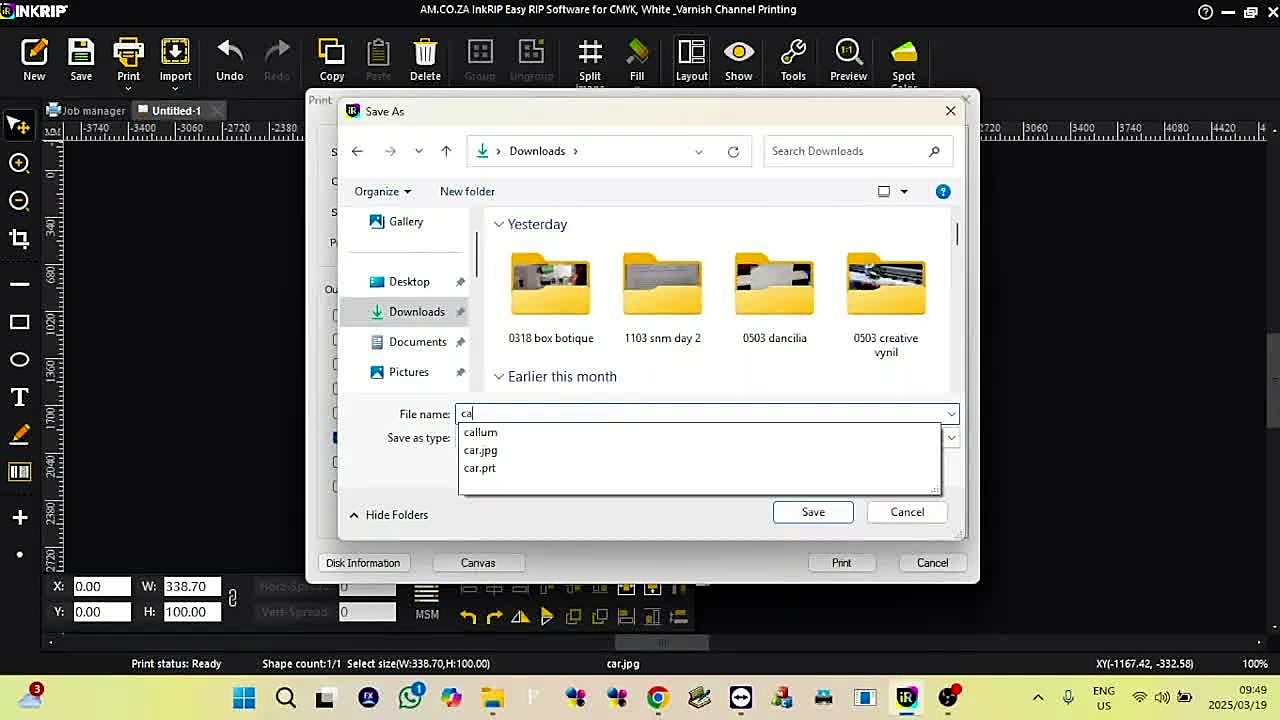Select the ellipse shape tool
This screenshot has width=1280, height=720.
click(19, 360)
